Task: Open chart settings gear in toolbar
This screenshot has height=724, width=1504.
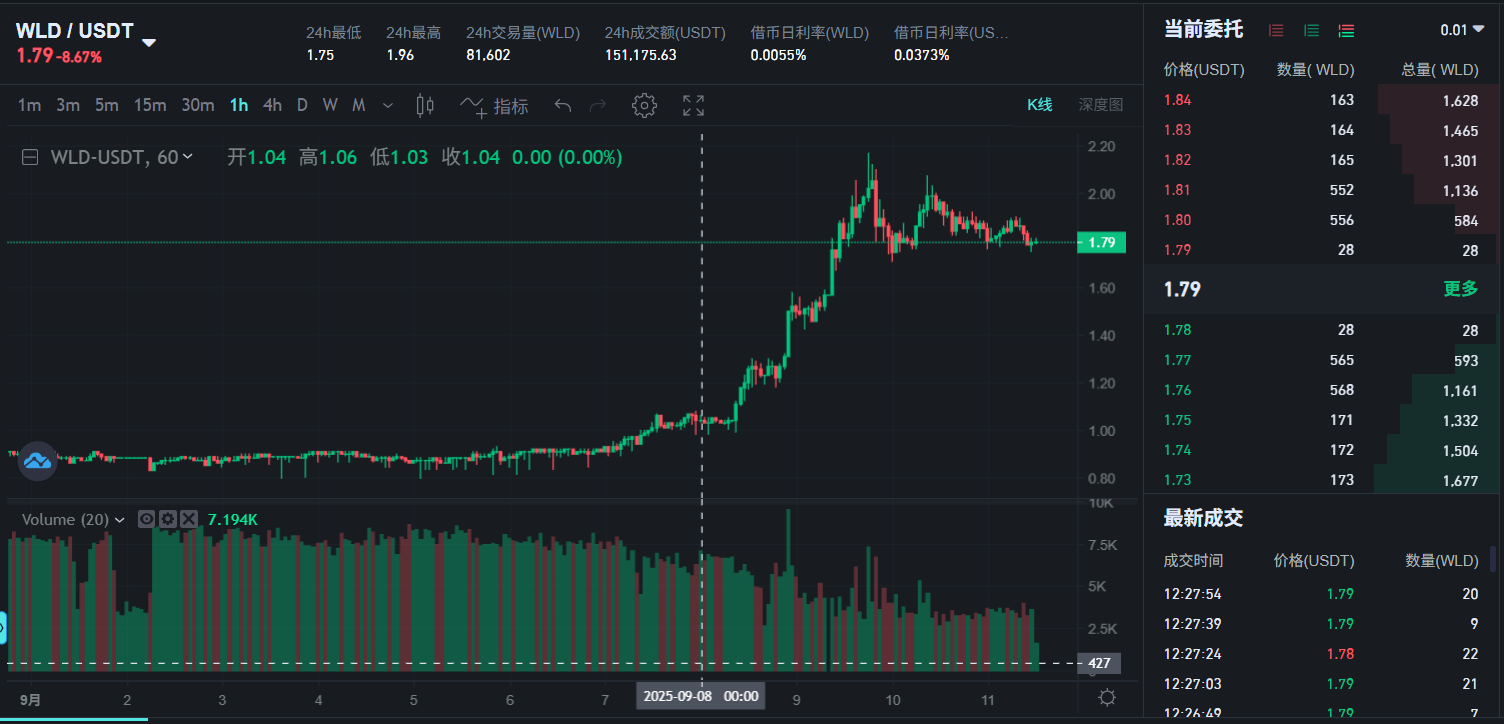Action: (644, 106)
